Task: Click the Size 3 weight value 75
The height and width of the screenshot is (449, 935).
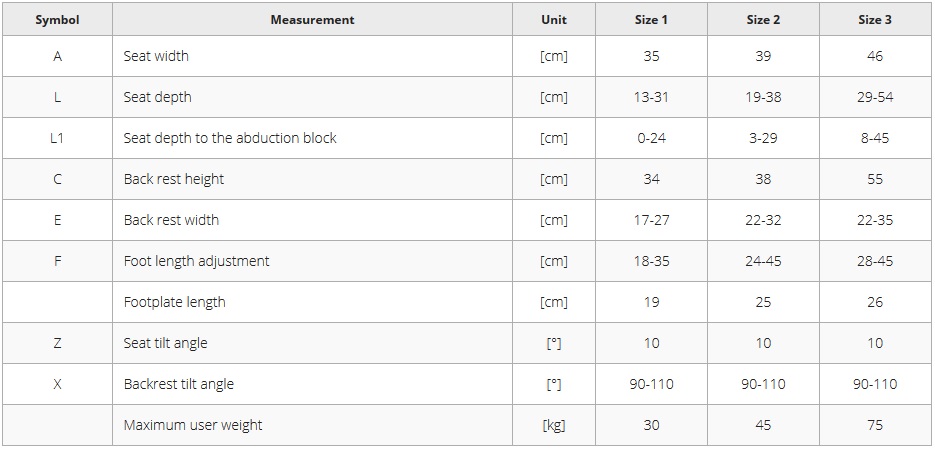Action: pos(875,425)
